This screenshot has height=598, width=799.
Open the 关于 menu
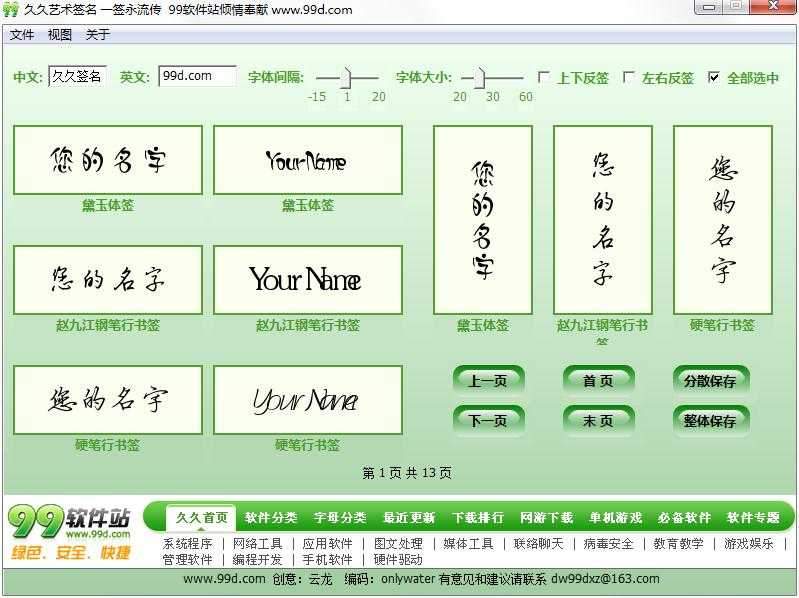click(x=97, y=35)
